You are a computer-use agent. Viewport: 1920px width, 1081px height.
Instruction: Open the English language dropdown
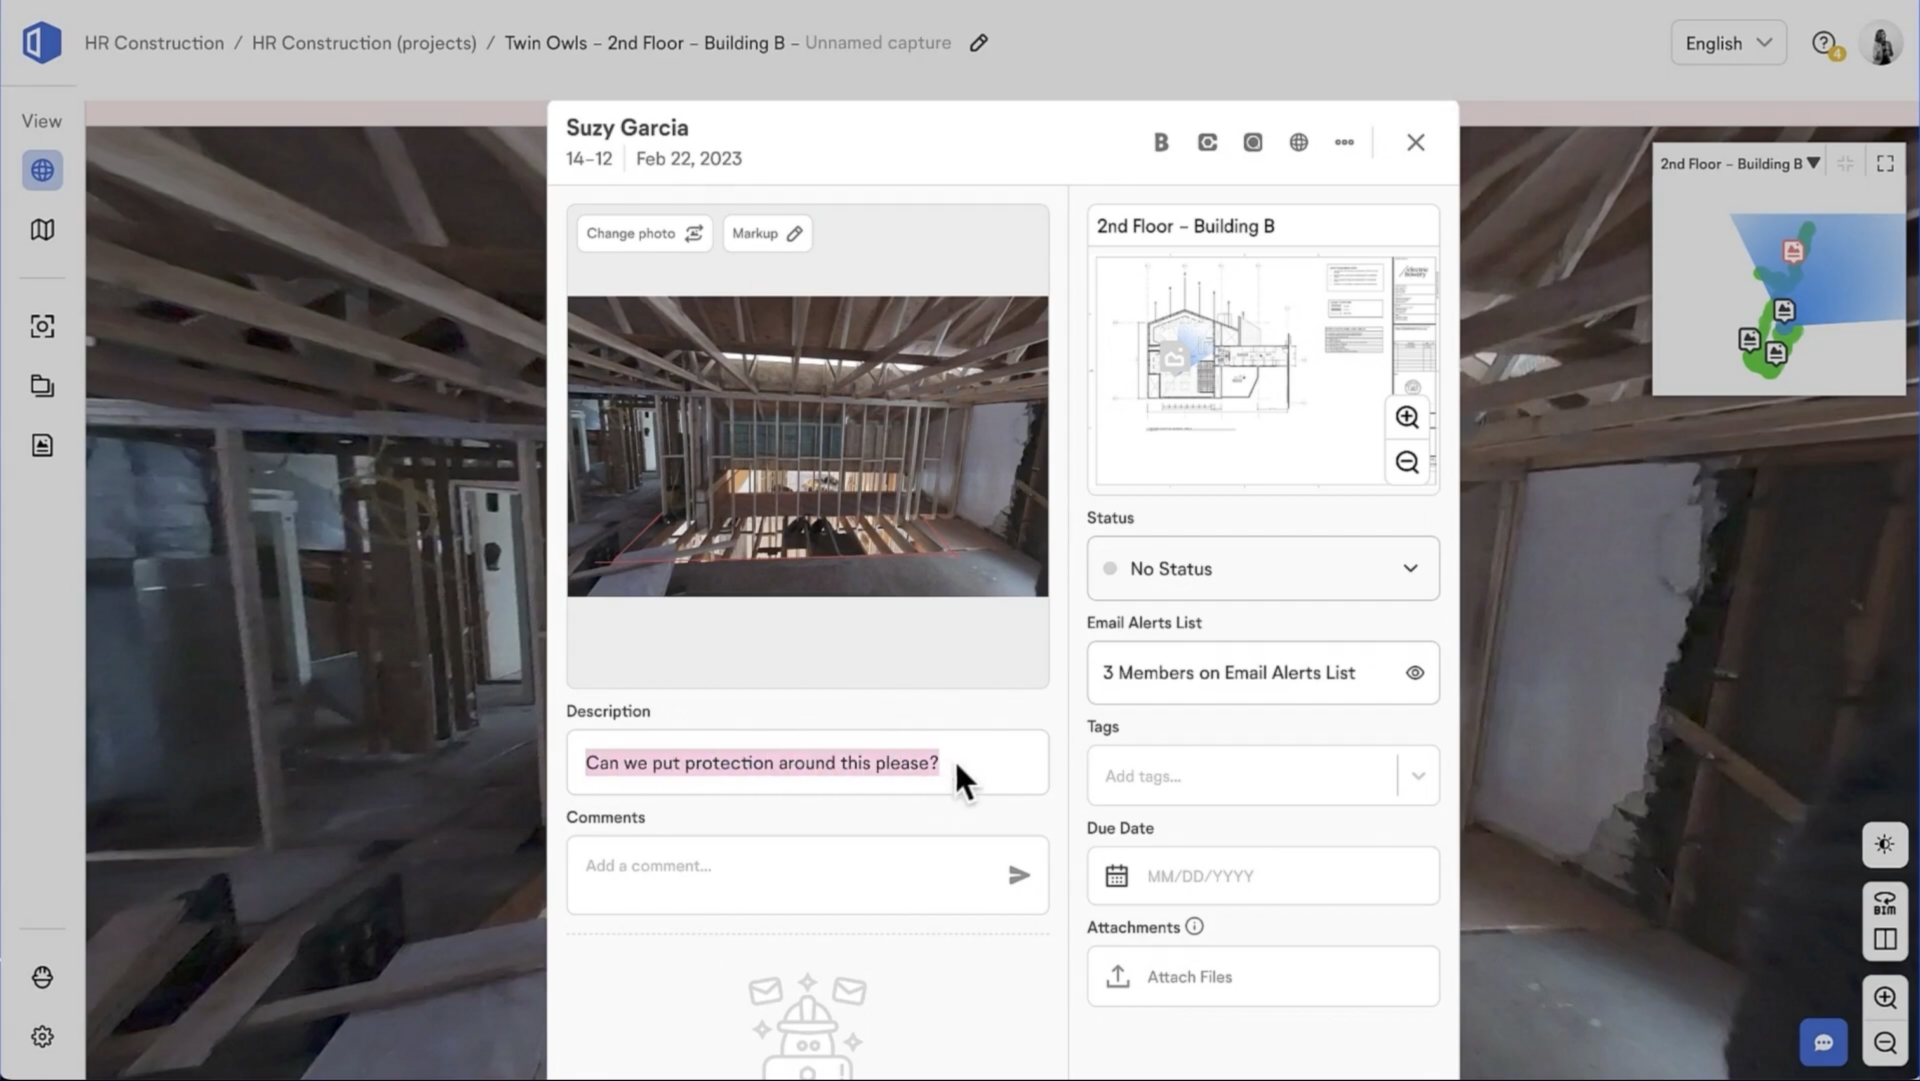1727,43
